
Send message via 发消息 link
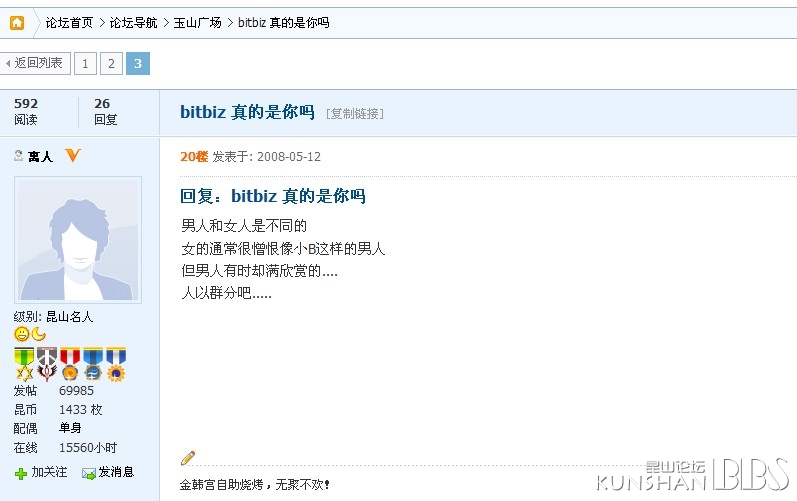(108, 473)
